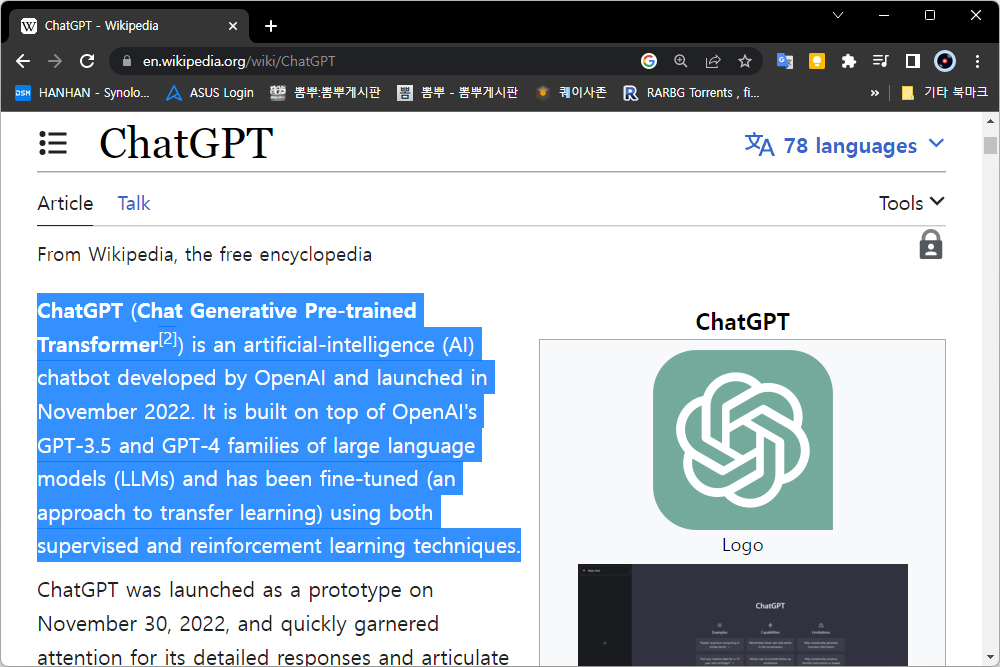
Task: Open the Chrome profile avatar
Action: pyautogui.click(x=945, y=61)
